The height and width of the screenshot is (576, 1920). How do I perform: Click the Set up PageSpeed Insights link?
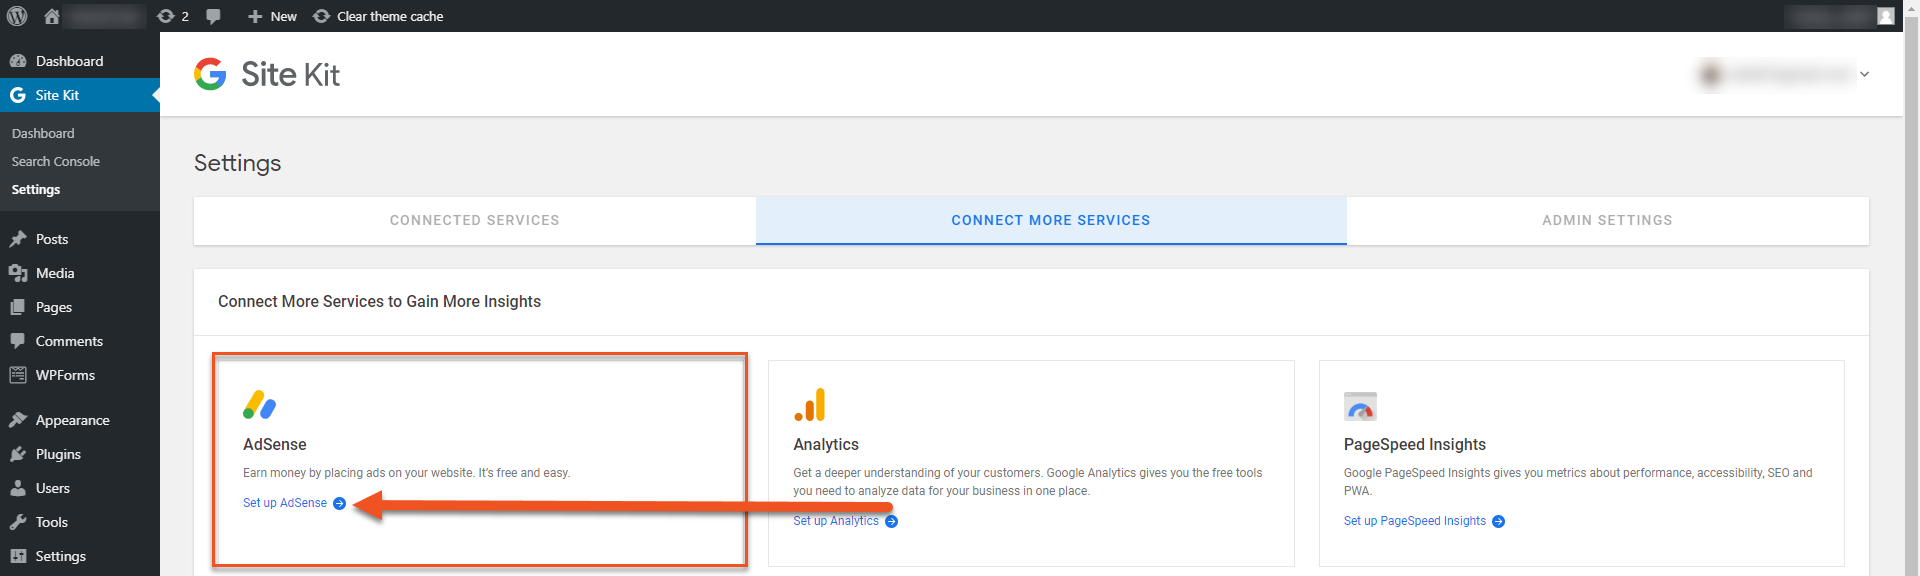[1415, 521]
